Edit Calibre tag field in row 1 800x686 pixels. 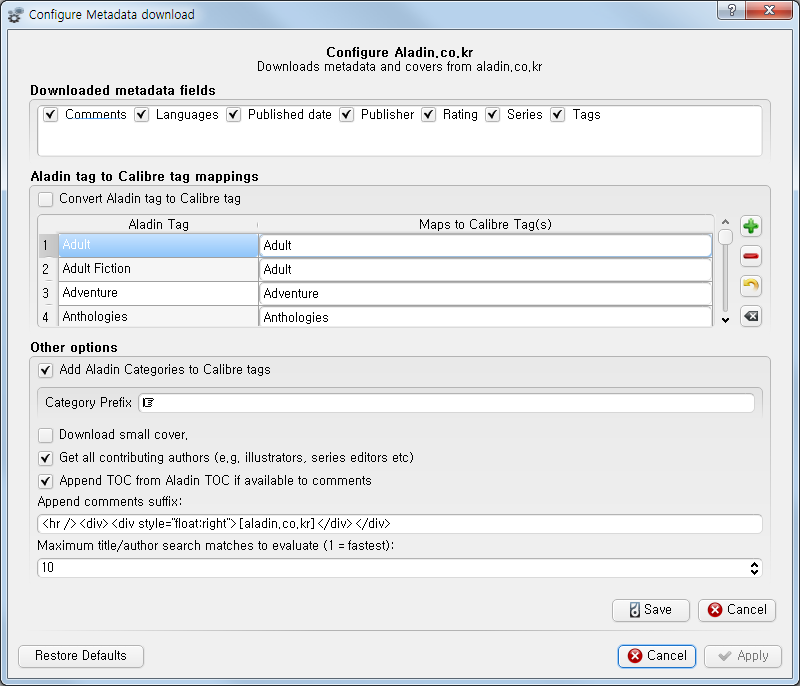(485, 245)
